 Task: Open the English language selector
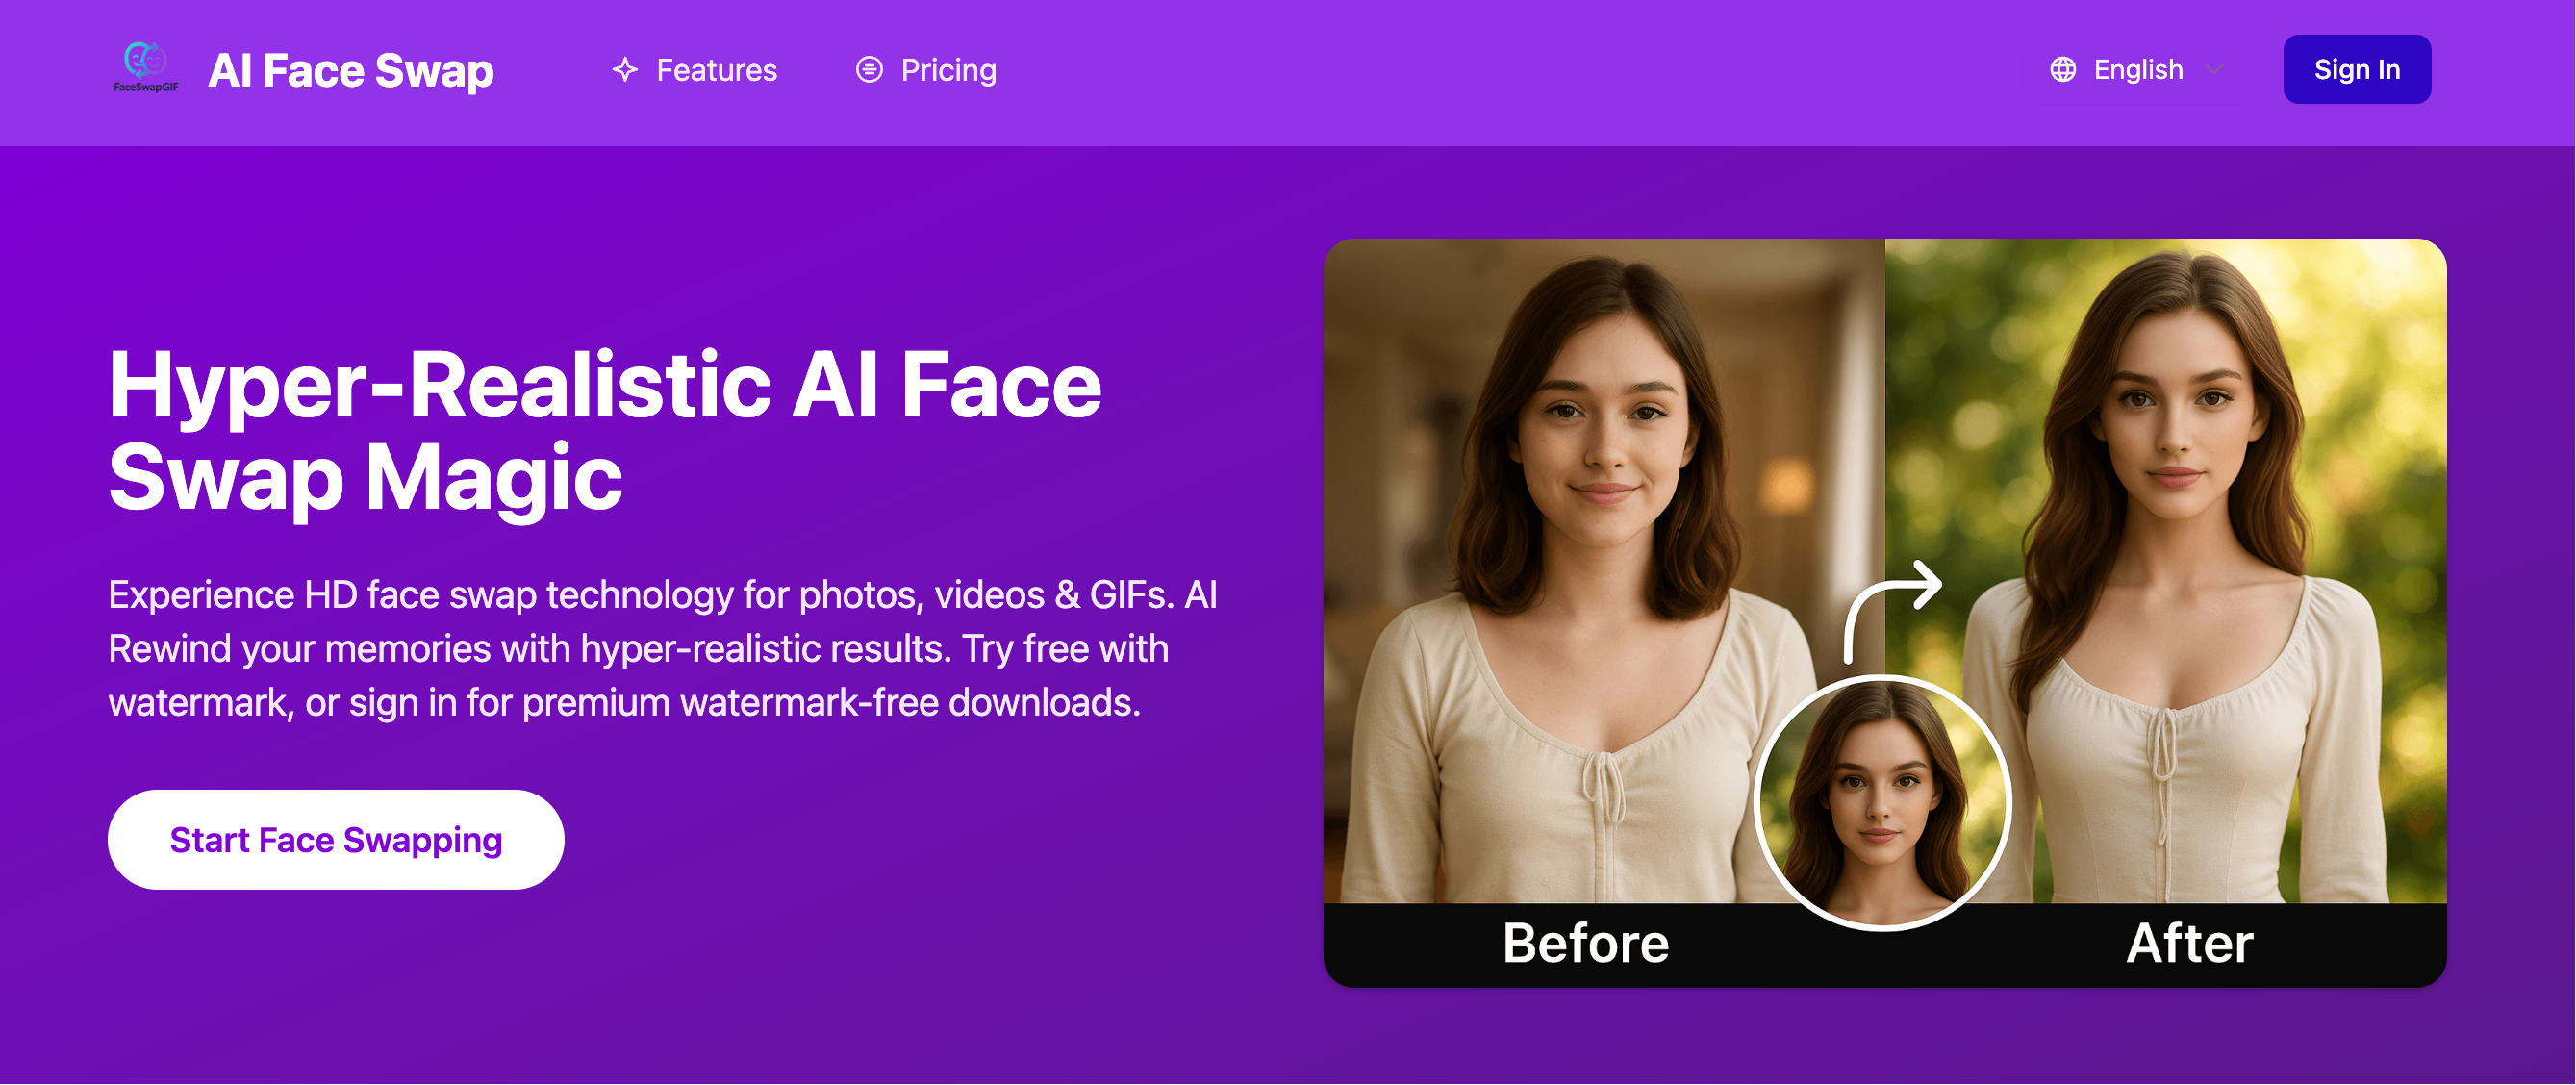(x=2138, y=70)
